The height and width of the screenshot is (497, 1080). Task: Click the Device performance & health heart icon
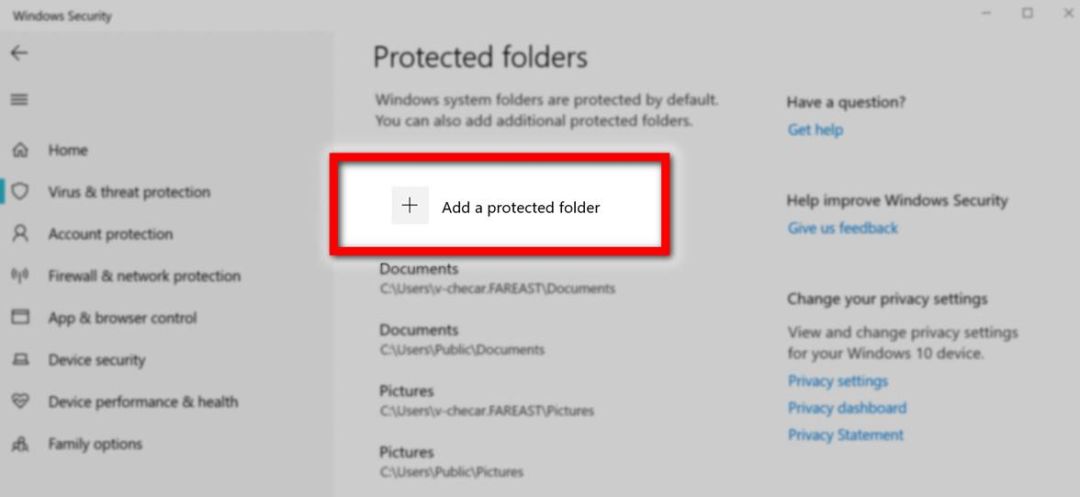(19, 402)
